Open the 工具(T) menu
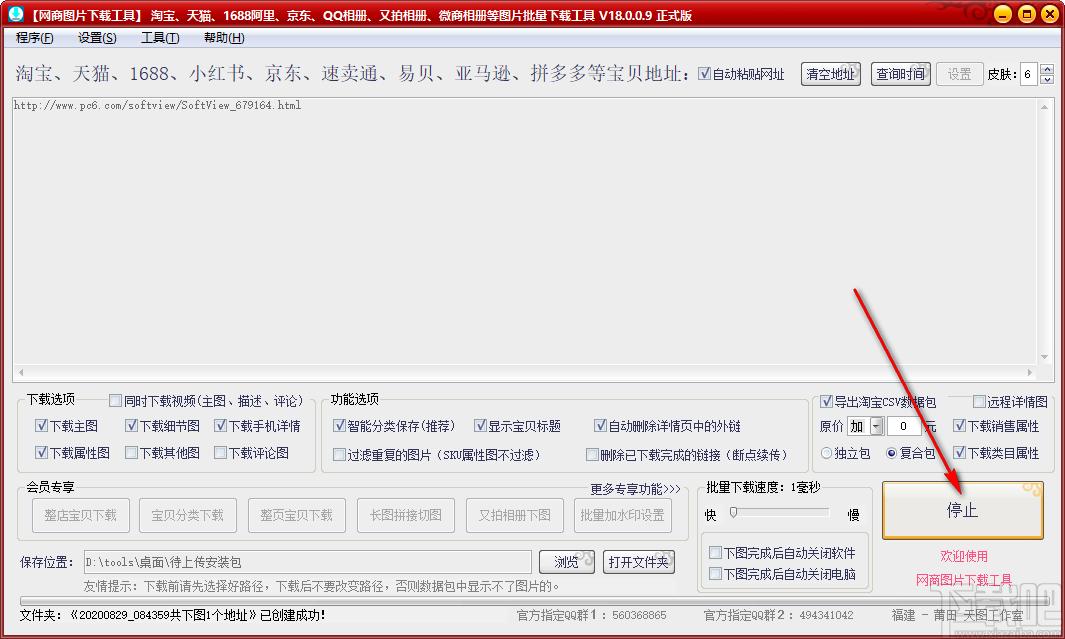Image resolution: width=1065 pixels, height=639 pixels. 160,38
